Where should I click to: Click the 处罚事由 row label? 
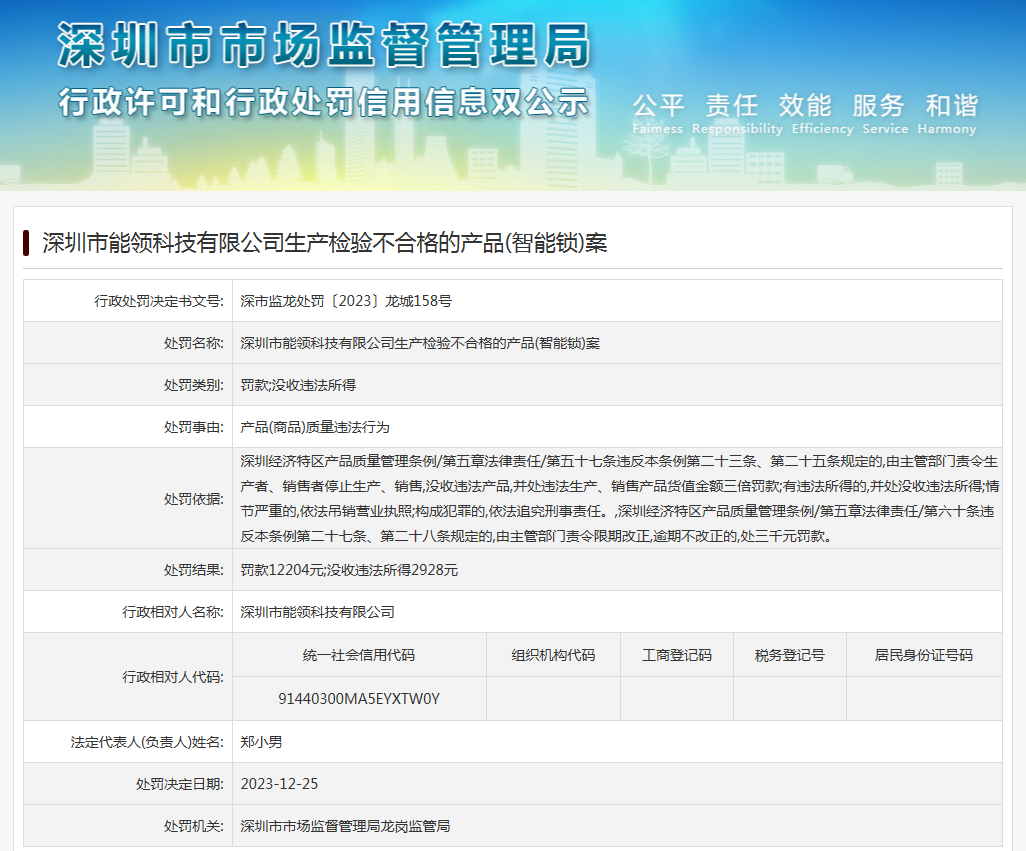194,426
